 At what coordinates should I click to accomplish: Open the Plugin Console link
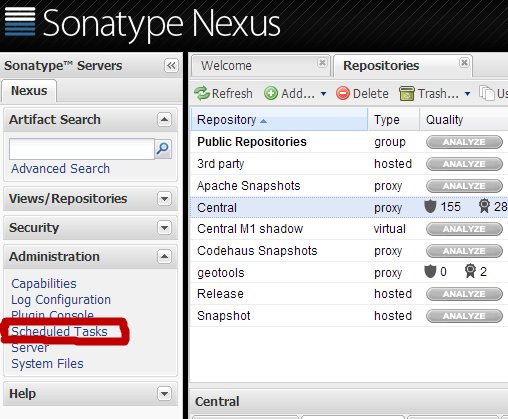pos(52,315)
